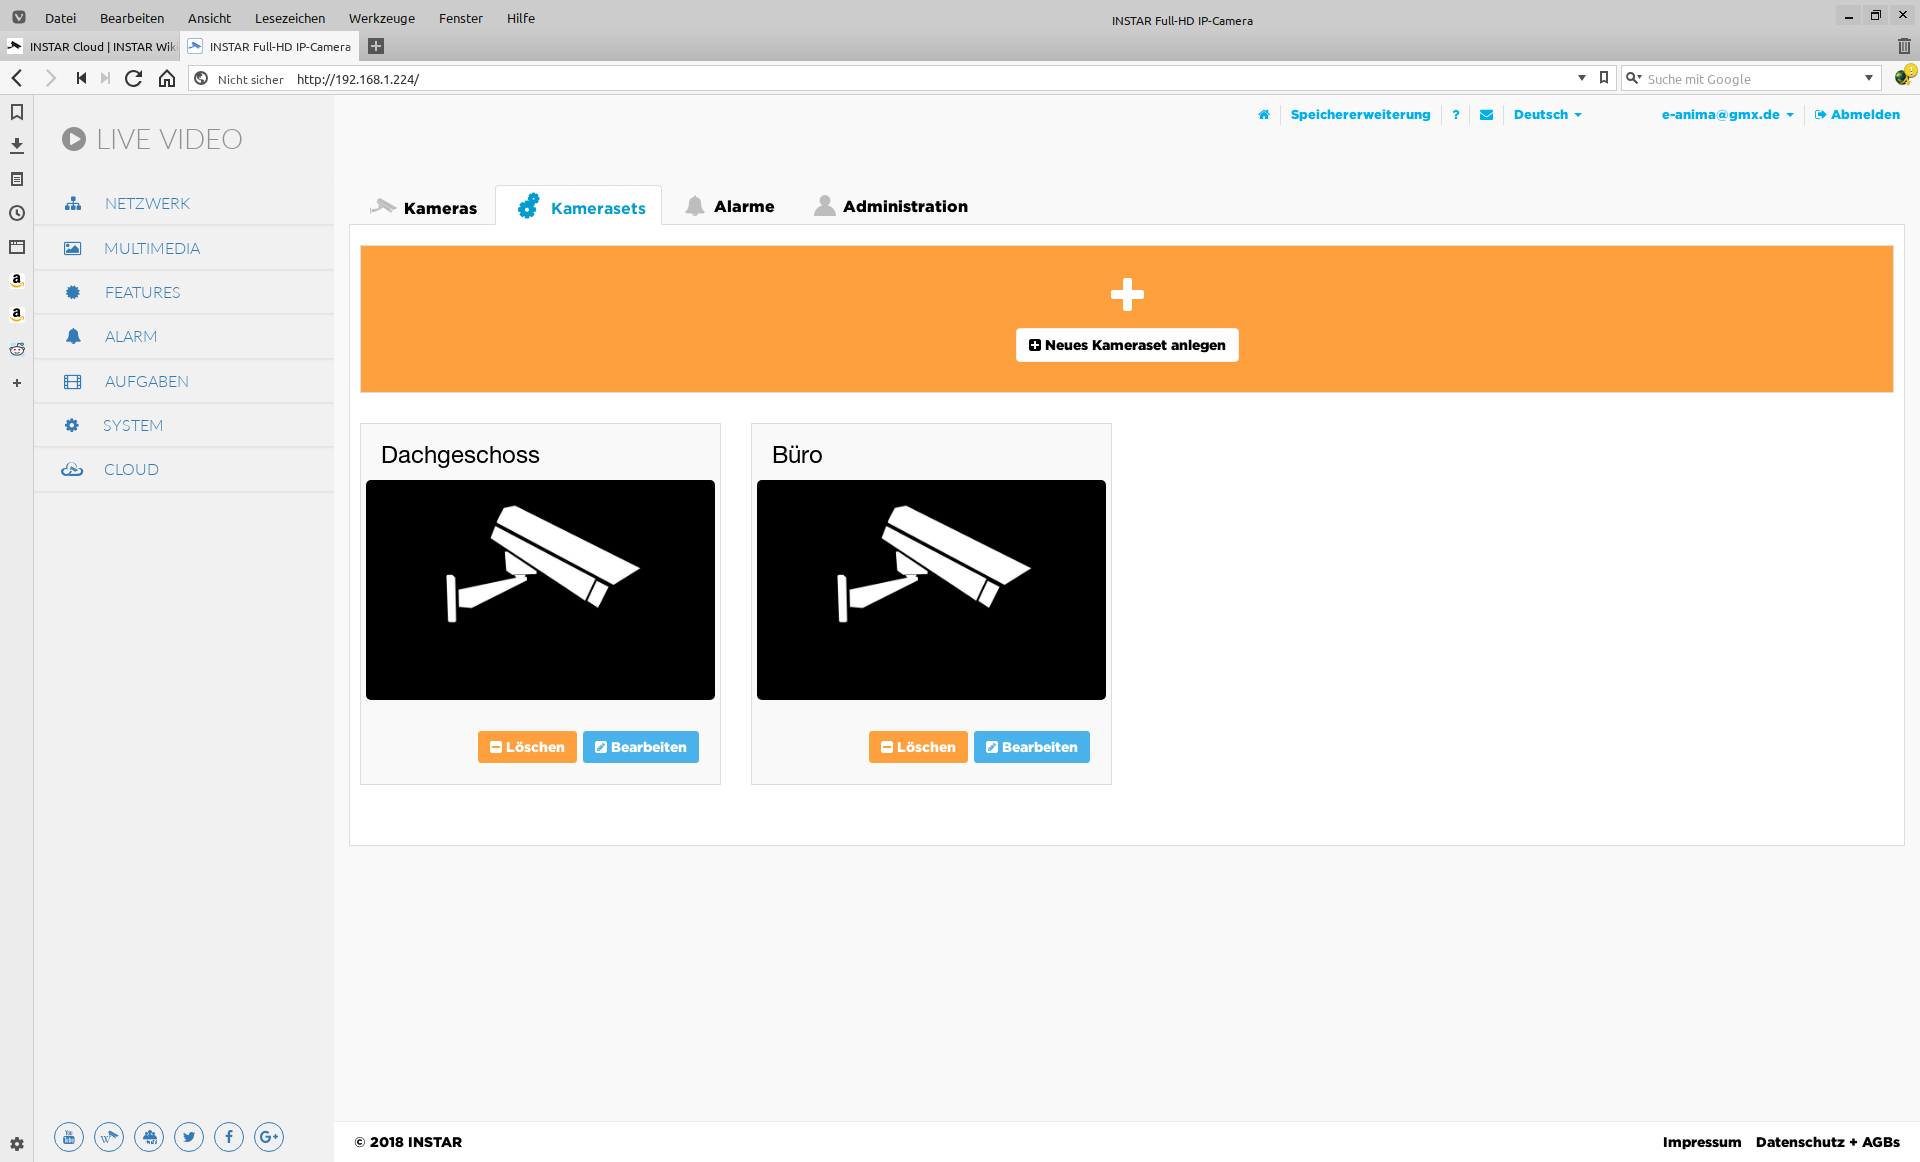Viewport: 1920px width, 1162px height.
Task: Expand the Deutsch language dropdown
Action: click(x=1547, y=115)
